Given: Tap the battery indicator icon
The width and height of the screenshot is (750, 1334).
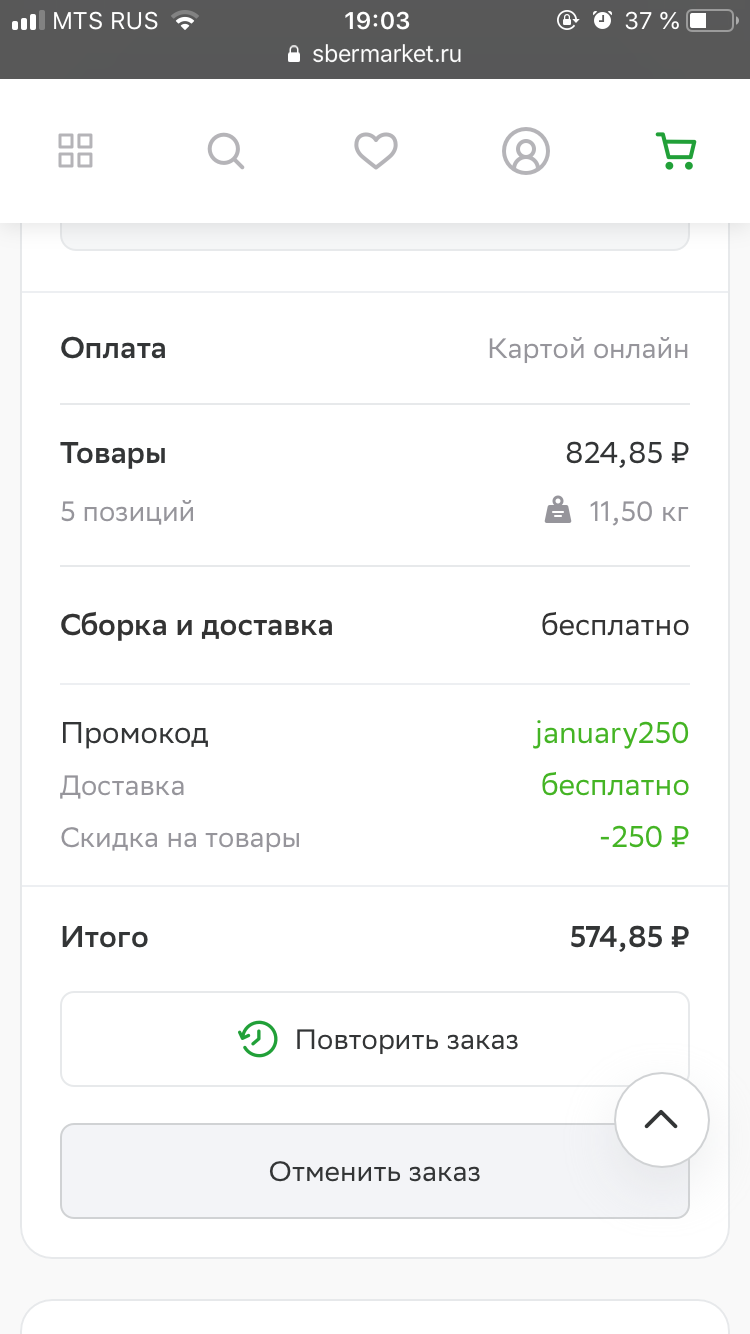Looking at the screenshot, I should coord(713,20).
